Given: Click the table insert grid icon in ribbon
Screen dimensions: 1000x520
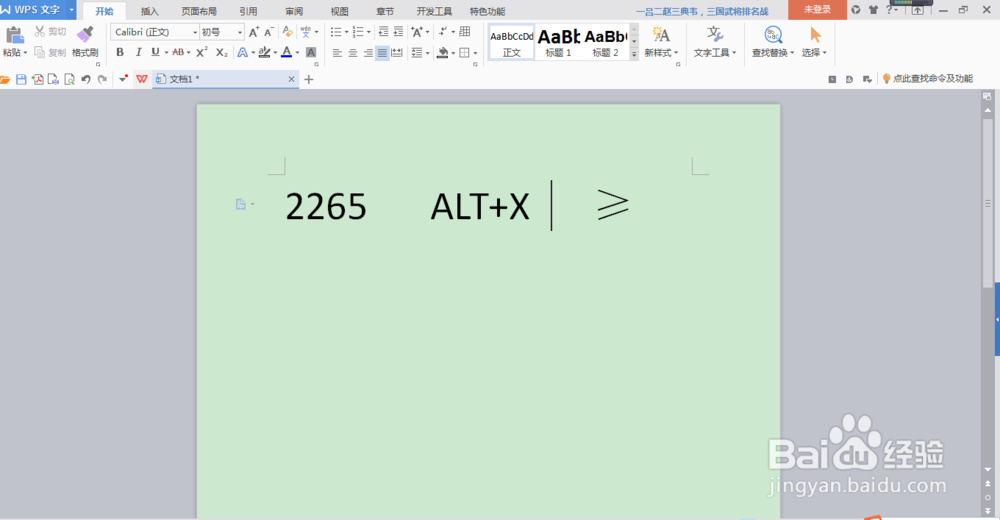Looking at the screenshot, I should (x=465, y=32).
